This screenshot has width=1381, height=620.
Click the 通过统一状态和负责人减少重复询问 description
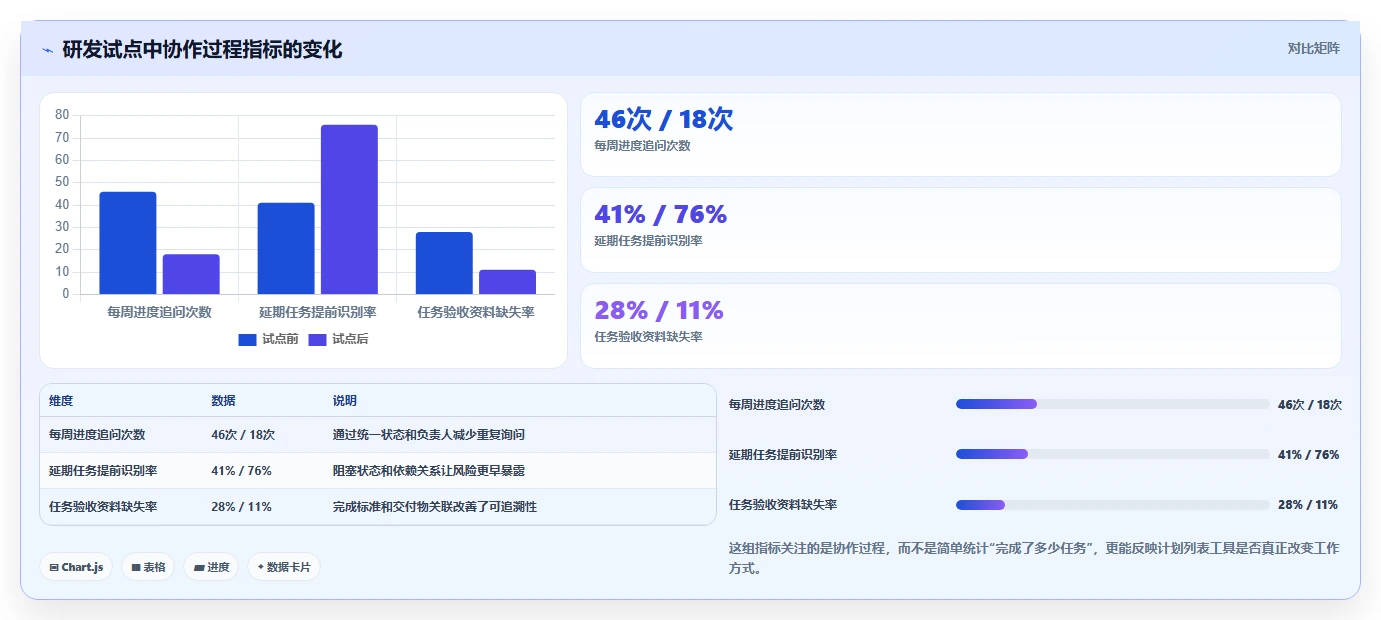[x=429, y=434]
